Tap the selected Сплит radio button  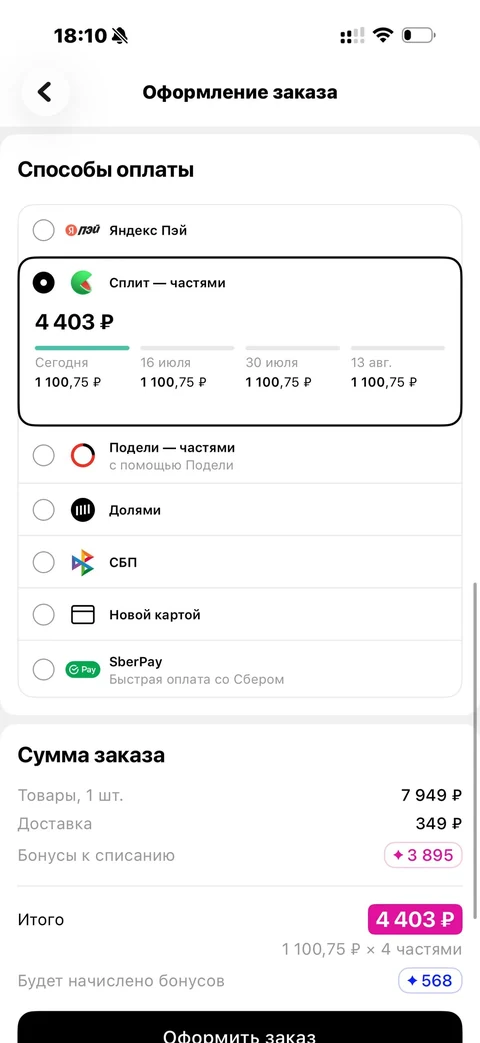(44, 283)
